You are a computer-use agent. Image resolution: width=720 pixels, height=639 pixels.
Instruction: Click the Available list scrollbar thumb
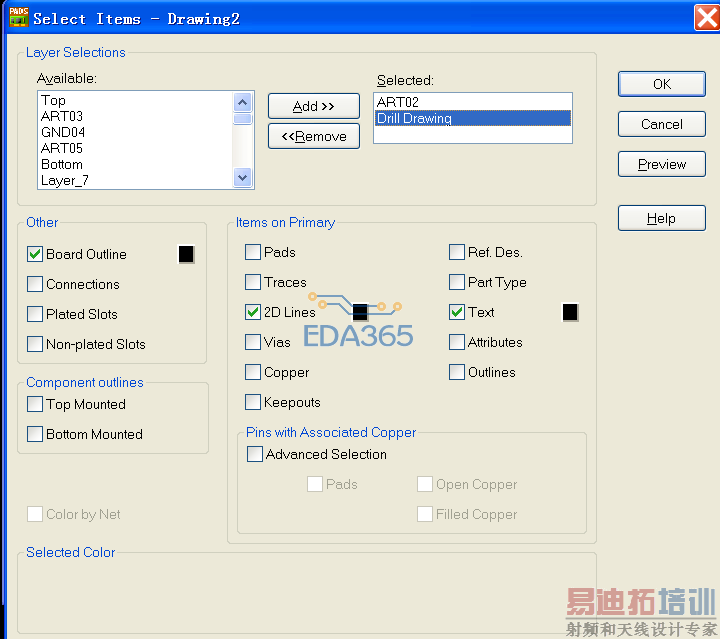pos(243,119)
